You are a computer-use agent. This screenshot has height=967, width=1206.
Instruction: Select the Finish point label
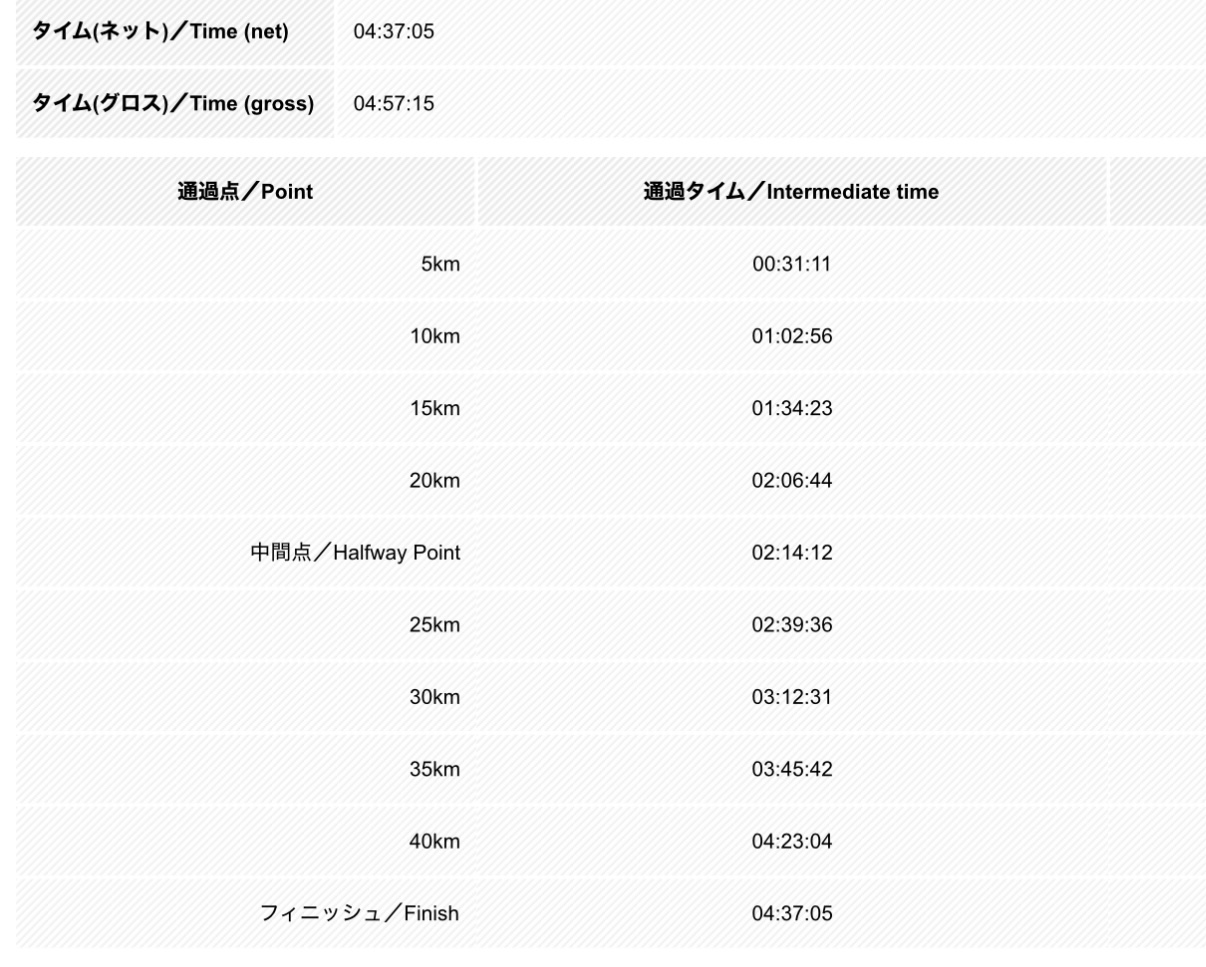coord(359,913)
